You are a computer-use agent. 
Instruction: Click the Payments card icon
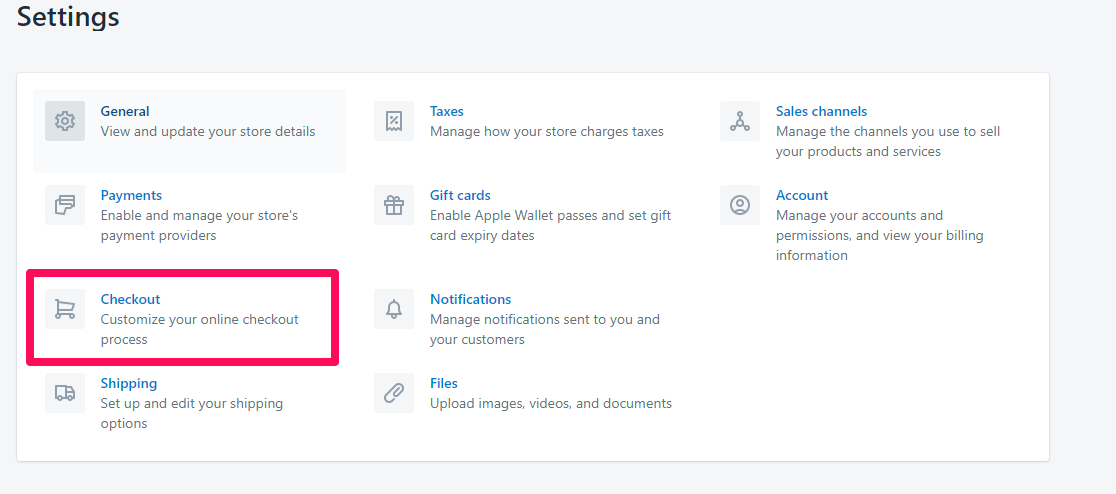click(x=65, y=205)
